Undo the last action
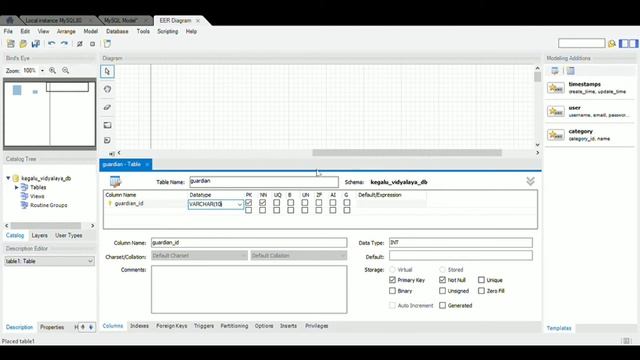The image size is (640, 360). tap(51, 44)
